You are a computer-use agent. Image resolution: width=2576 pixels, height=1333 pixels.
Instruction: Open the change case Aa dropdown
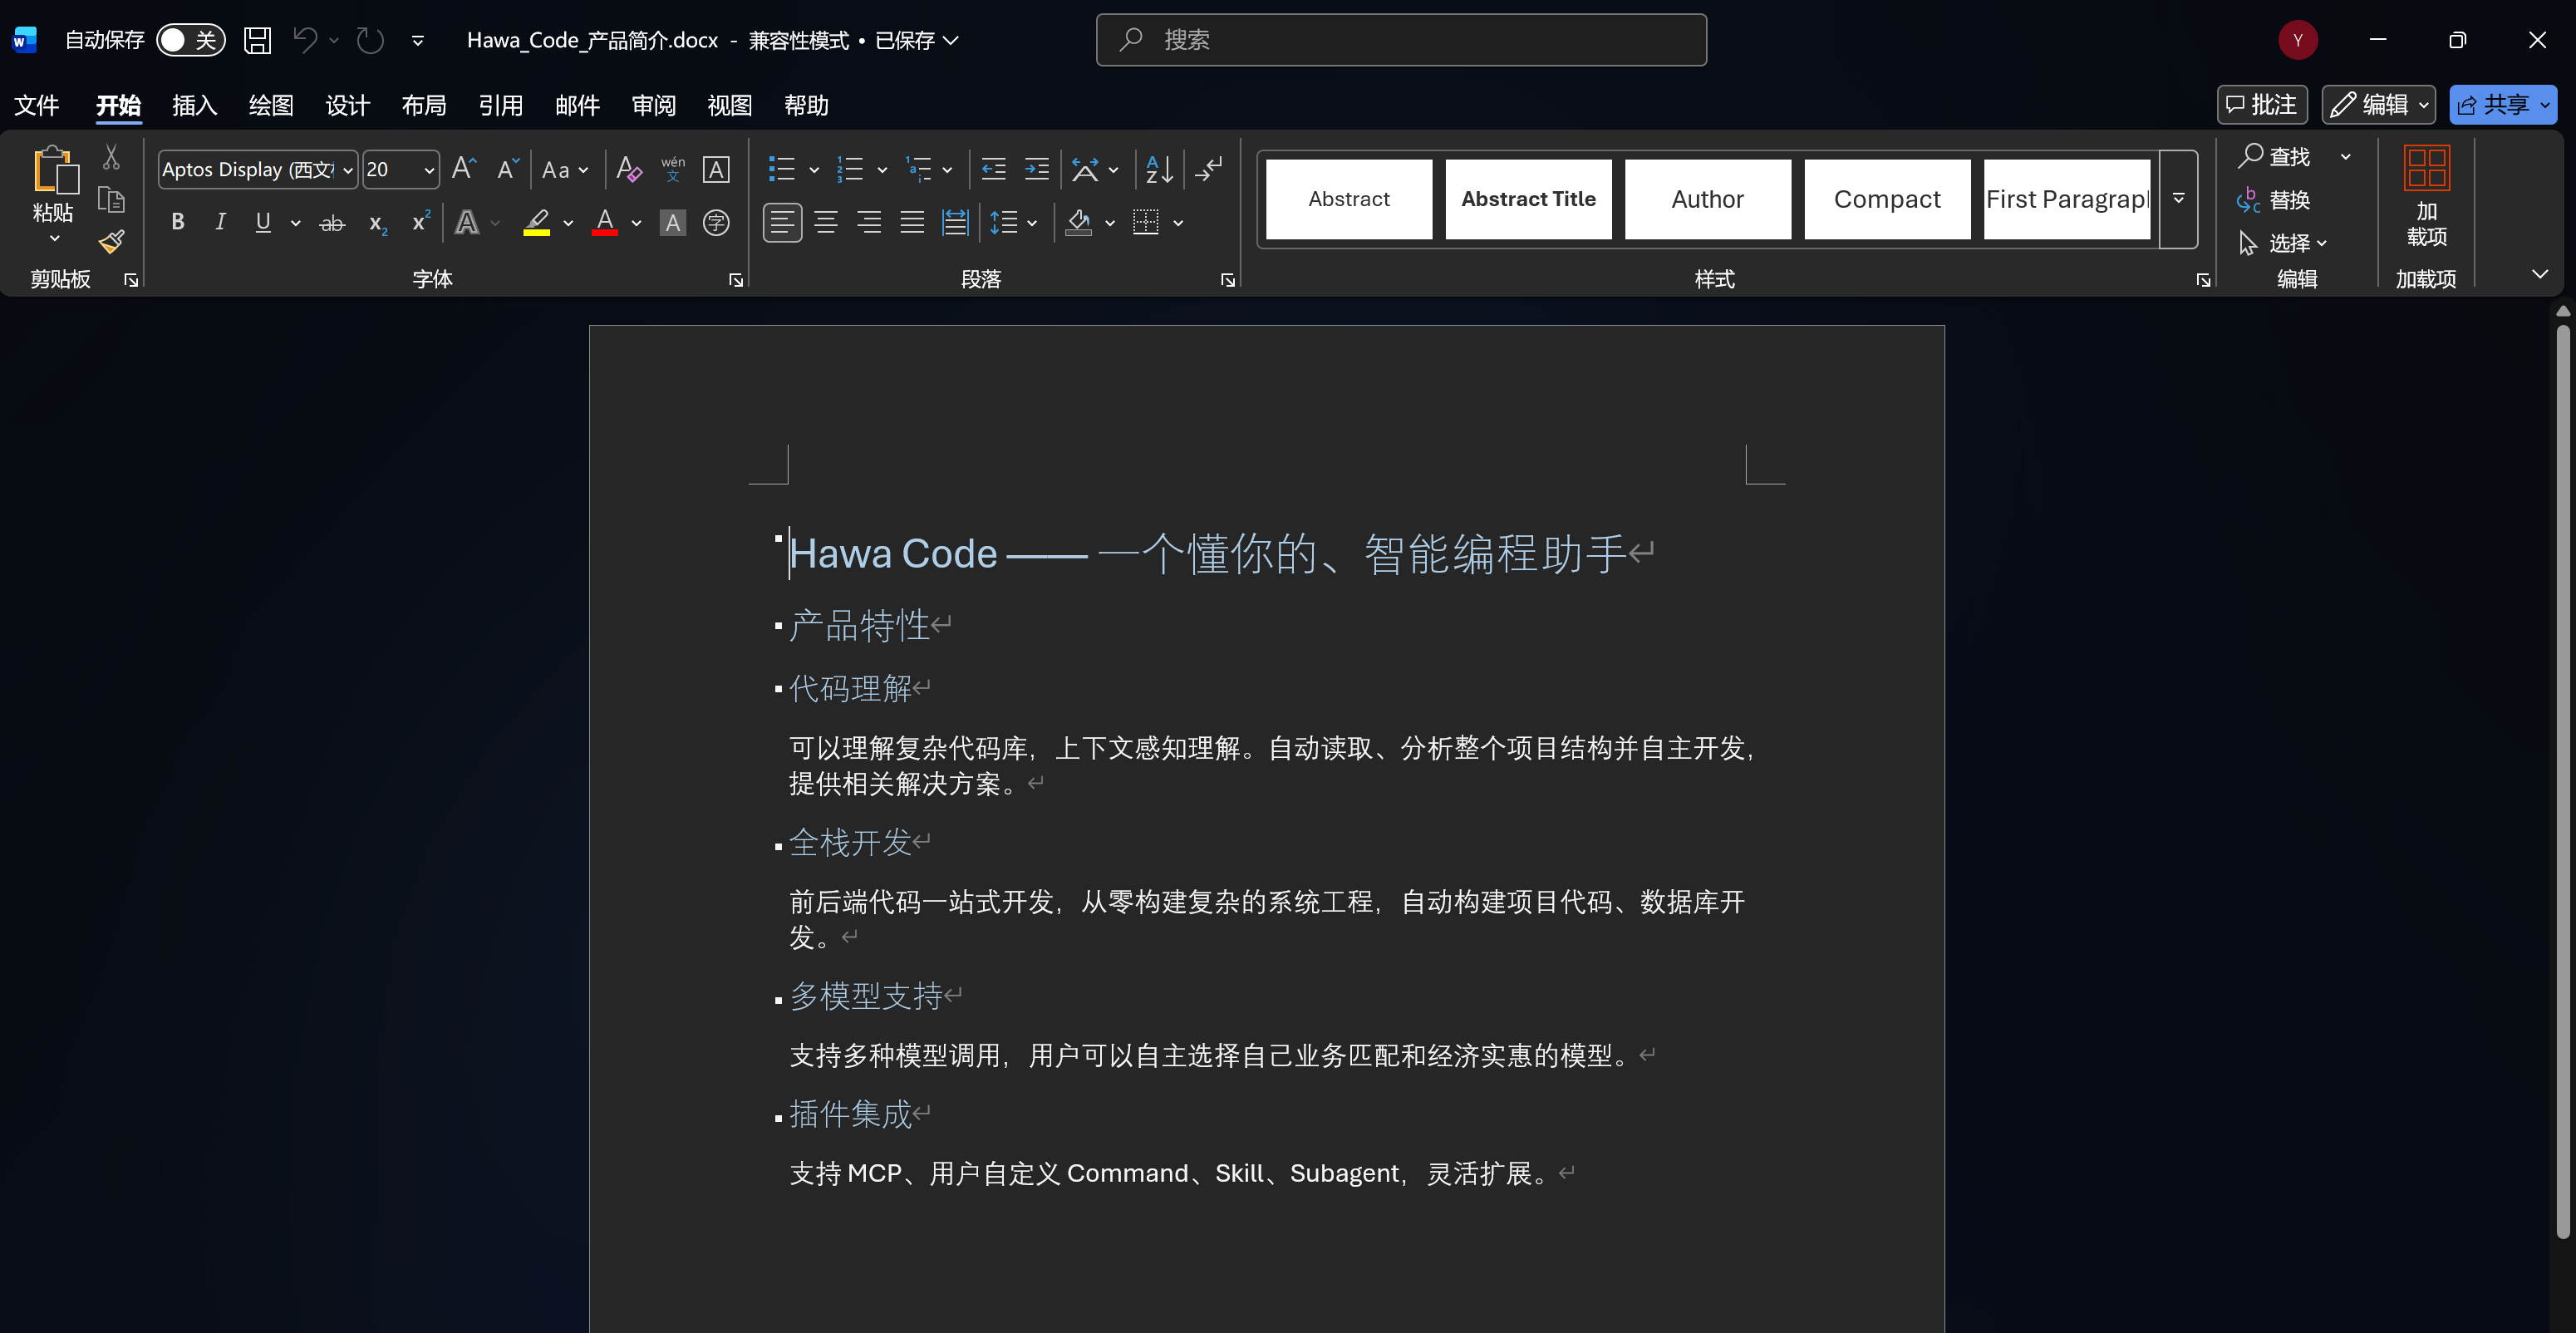[565, 169]
